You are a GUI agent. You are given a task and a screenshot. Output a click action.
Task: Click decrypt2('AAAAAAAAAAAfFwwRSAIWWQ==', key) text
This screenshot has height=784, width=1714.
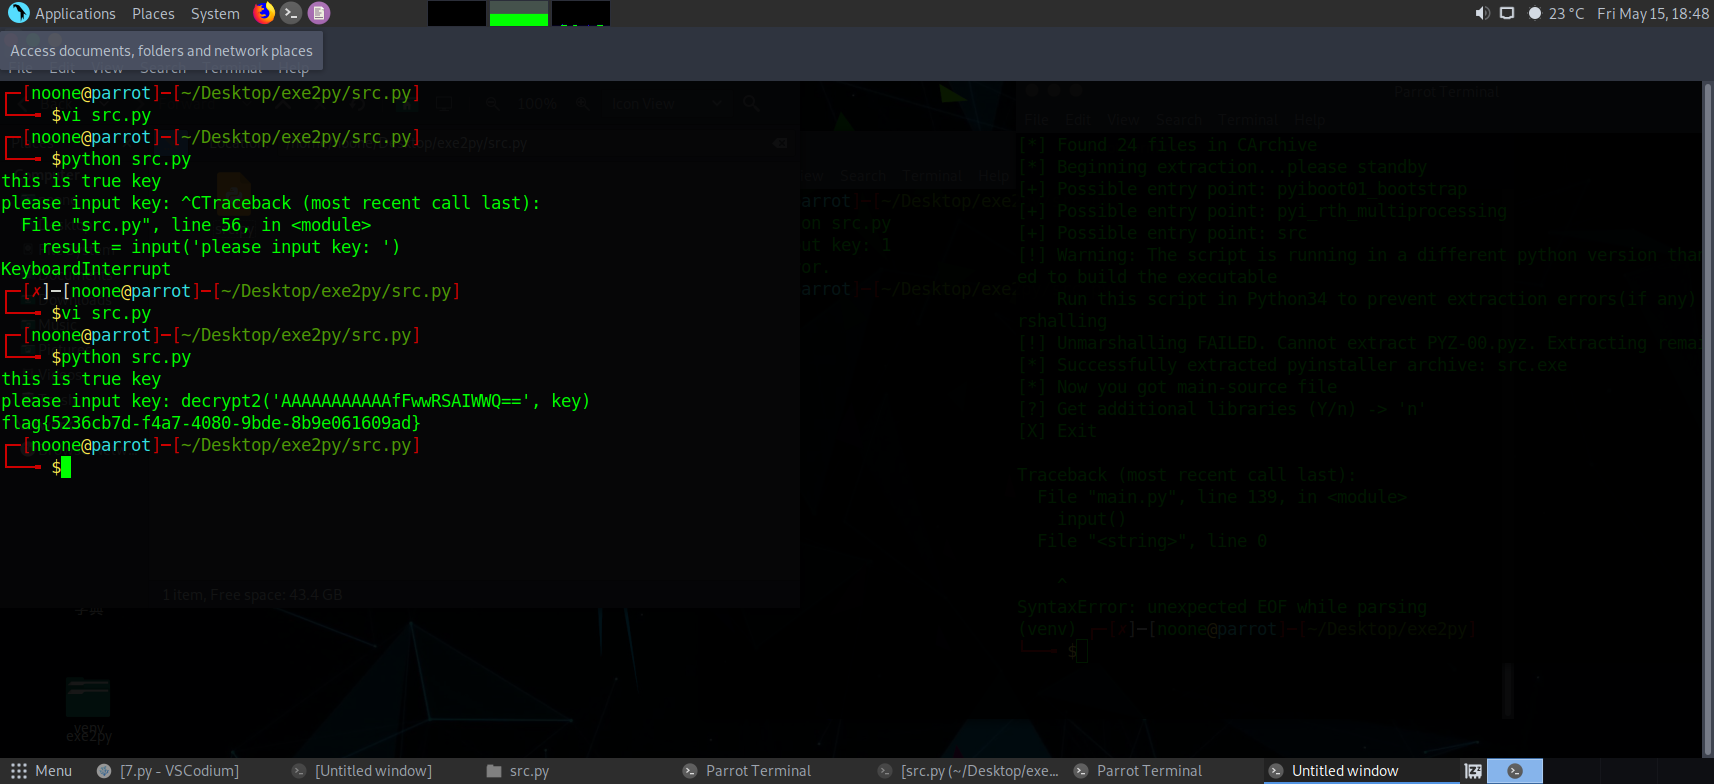click(385, 401)
